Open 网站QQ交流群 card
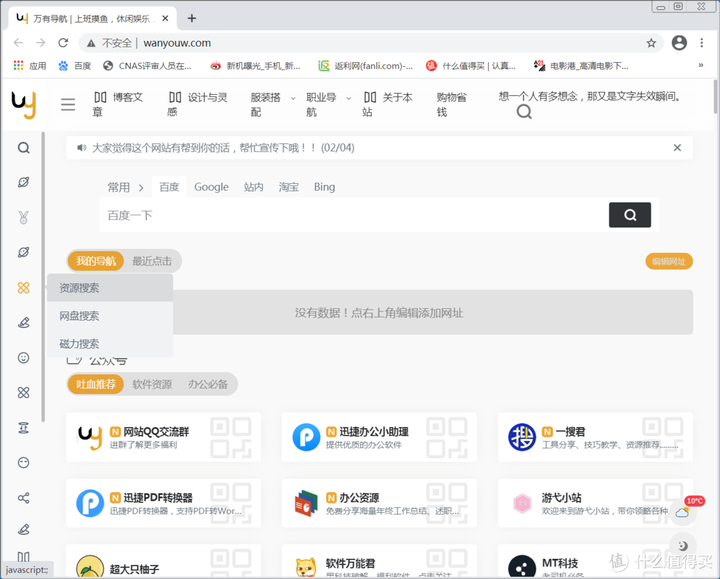Screen dimensions: 720x579 pyautogui.click(x=163, y=437)
